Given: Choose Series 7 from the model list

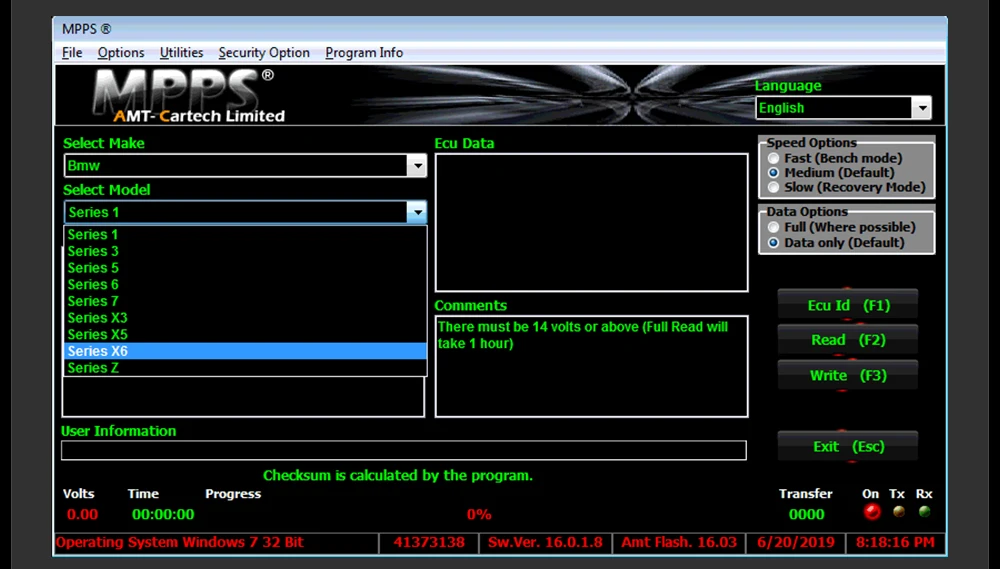Looking at the screenshot, I should click(245, 300).
